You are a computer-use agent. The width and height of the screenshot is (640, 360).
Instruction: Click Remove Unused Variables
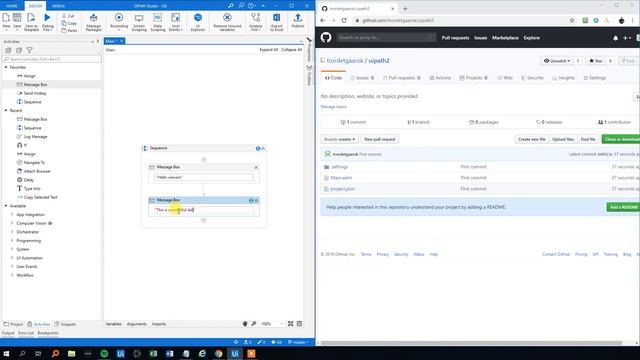click(x=227, y=22)
